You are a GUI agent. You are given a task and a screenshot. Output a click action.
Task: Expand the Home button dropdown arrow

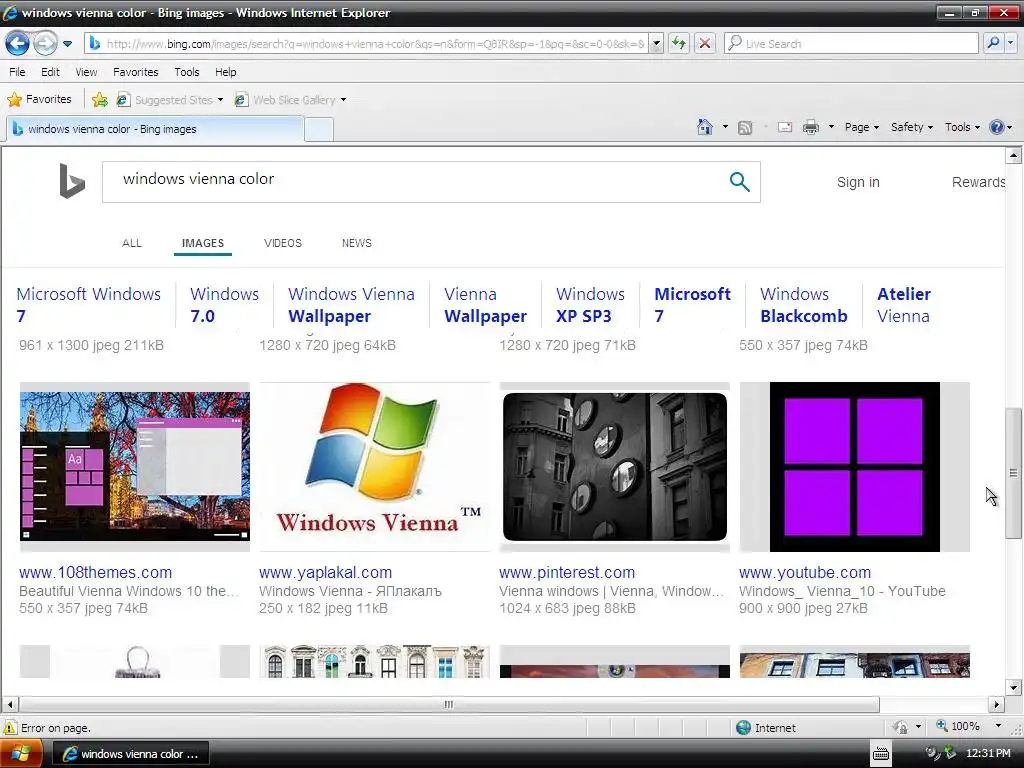(725, 127)
